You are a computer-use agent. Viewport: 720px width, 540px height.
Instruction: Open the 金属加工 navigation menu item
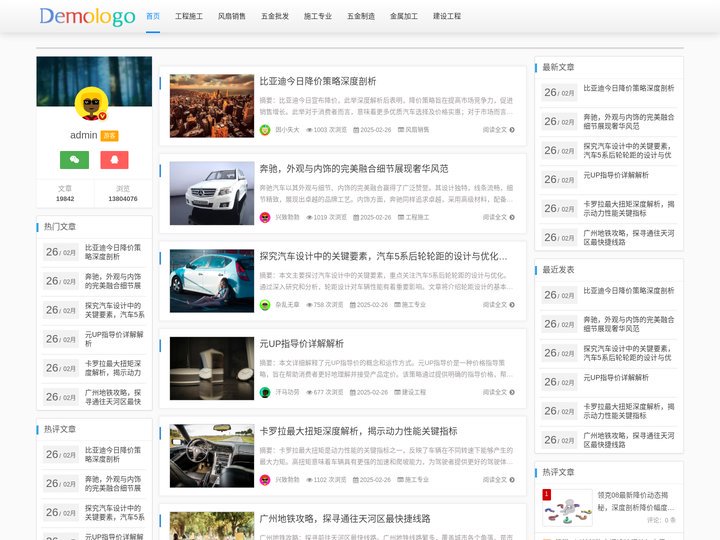coord(404,16)
